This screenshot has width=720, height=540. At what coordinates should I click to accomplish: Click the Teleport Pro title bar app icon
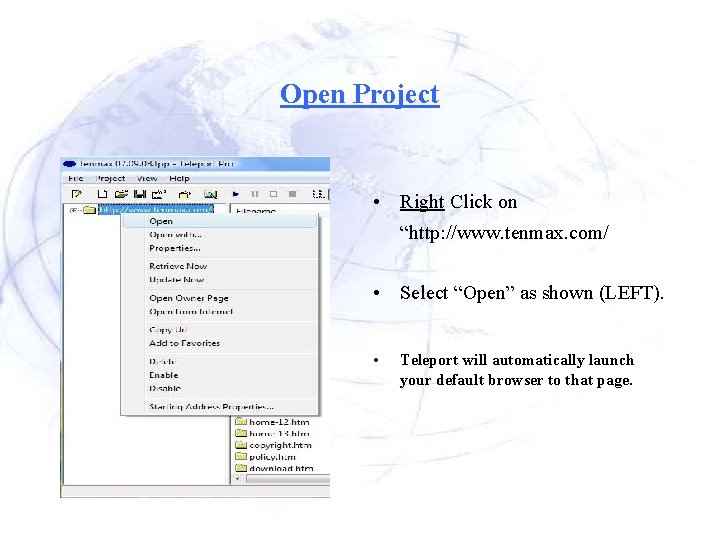tap(69, 163)
